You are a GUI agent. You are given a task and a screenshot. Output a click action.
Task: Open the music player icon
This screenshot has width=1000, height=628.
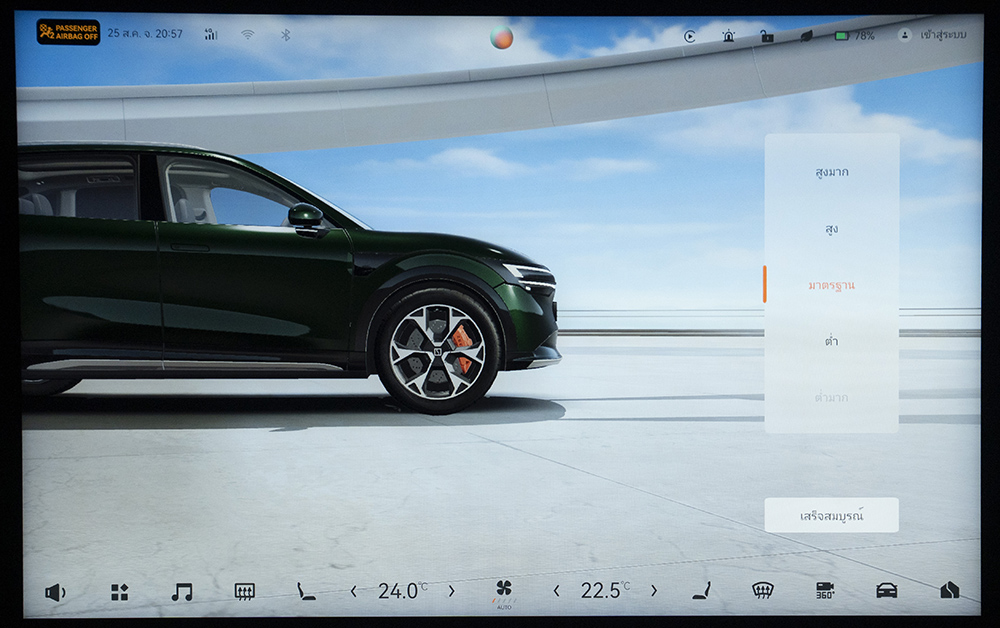(181, 592)
